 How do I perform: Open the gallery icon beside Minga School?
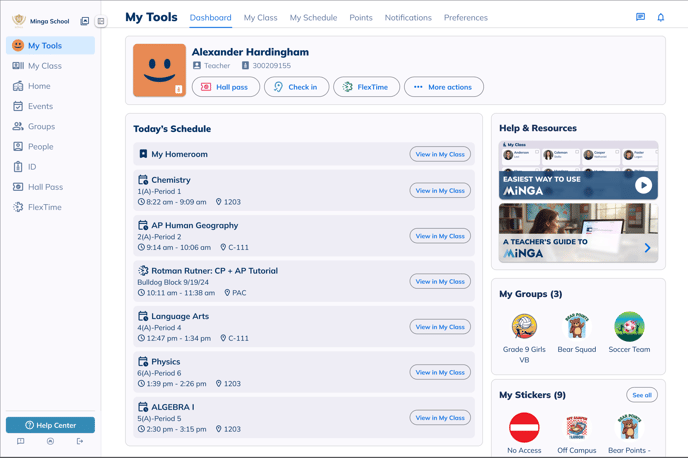tap(85, 21)
